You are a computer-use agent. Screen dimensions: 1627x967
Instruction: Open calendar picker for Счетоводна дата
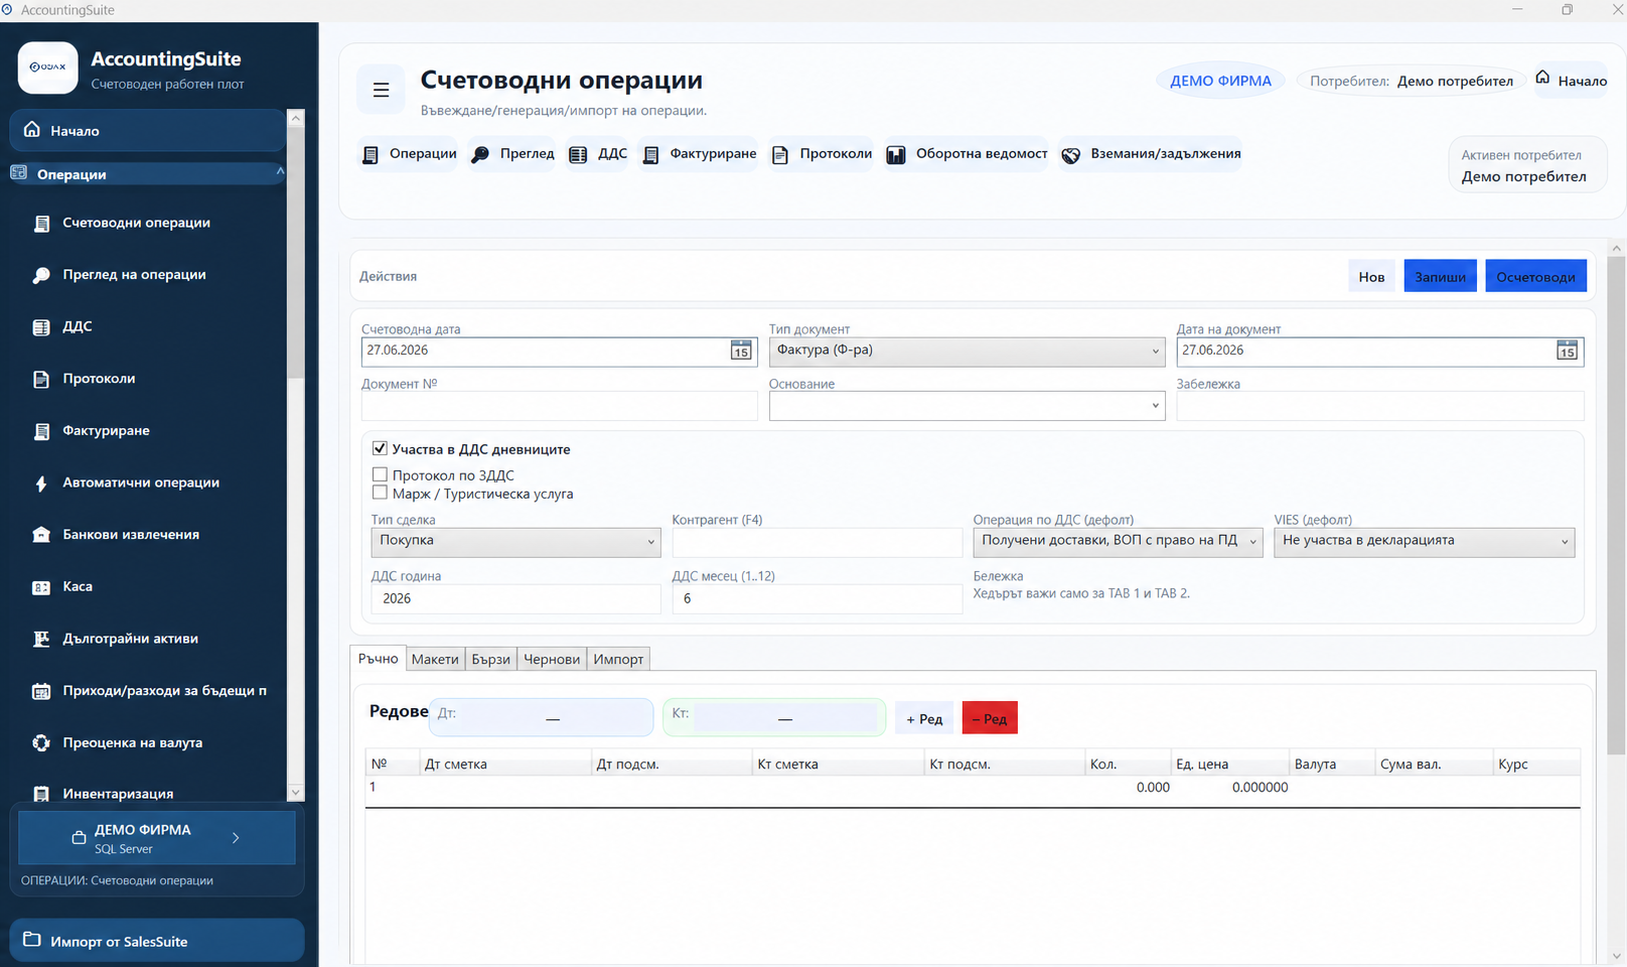(741, 351)
